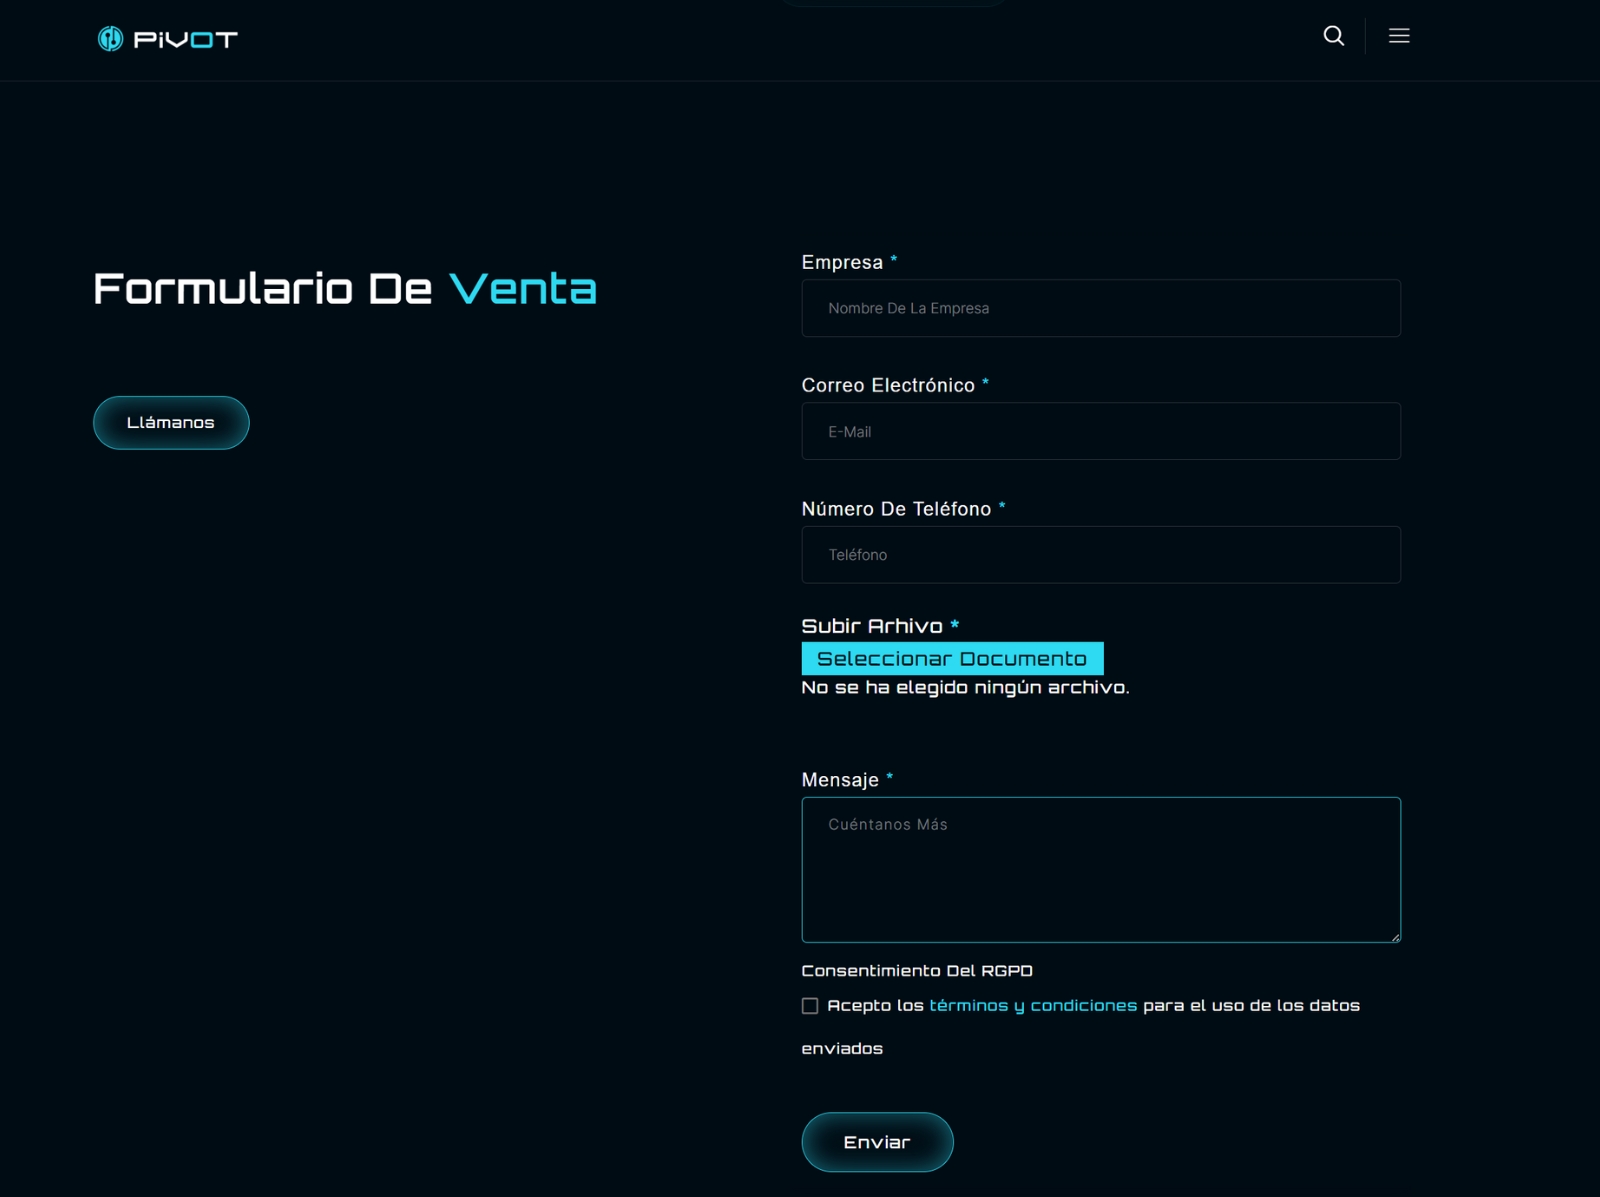Click the Pivot circular logo icon
Screen dimensions: 1600x1197
(x=110, y=39)
